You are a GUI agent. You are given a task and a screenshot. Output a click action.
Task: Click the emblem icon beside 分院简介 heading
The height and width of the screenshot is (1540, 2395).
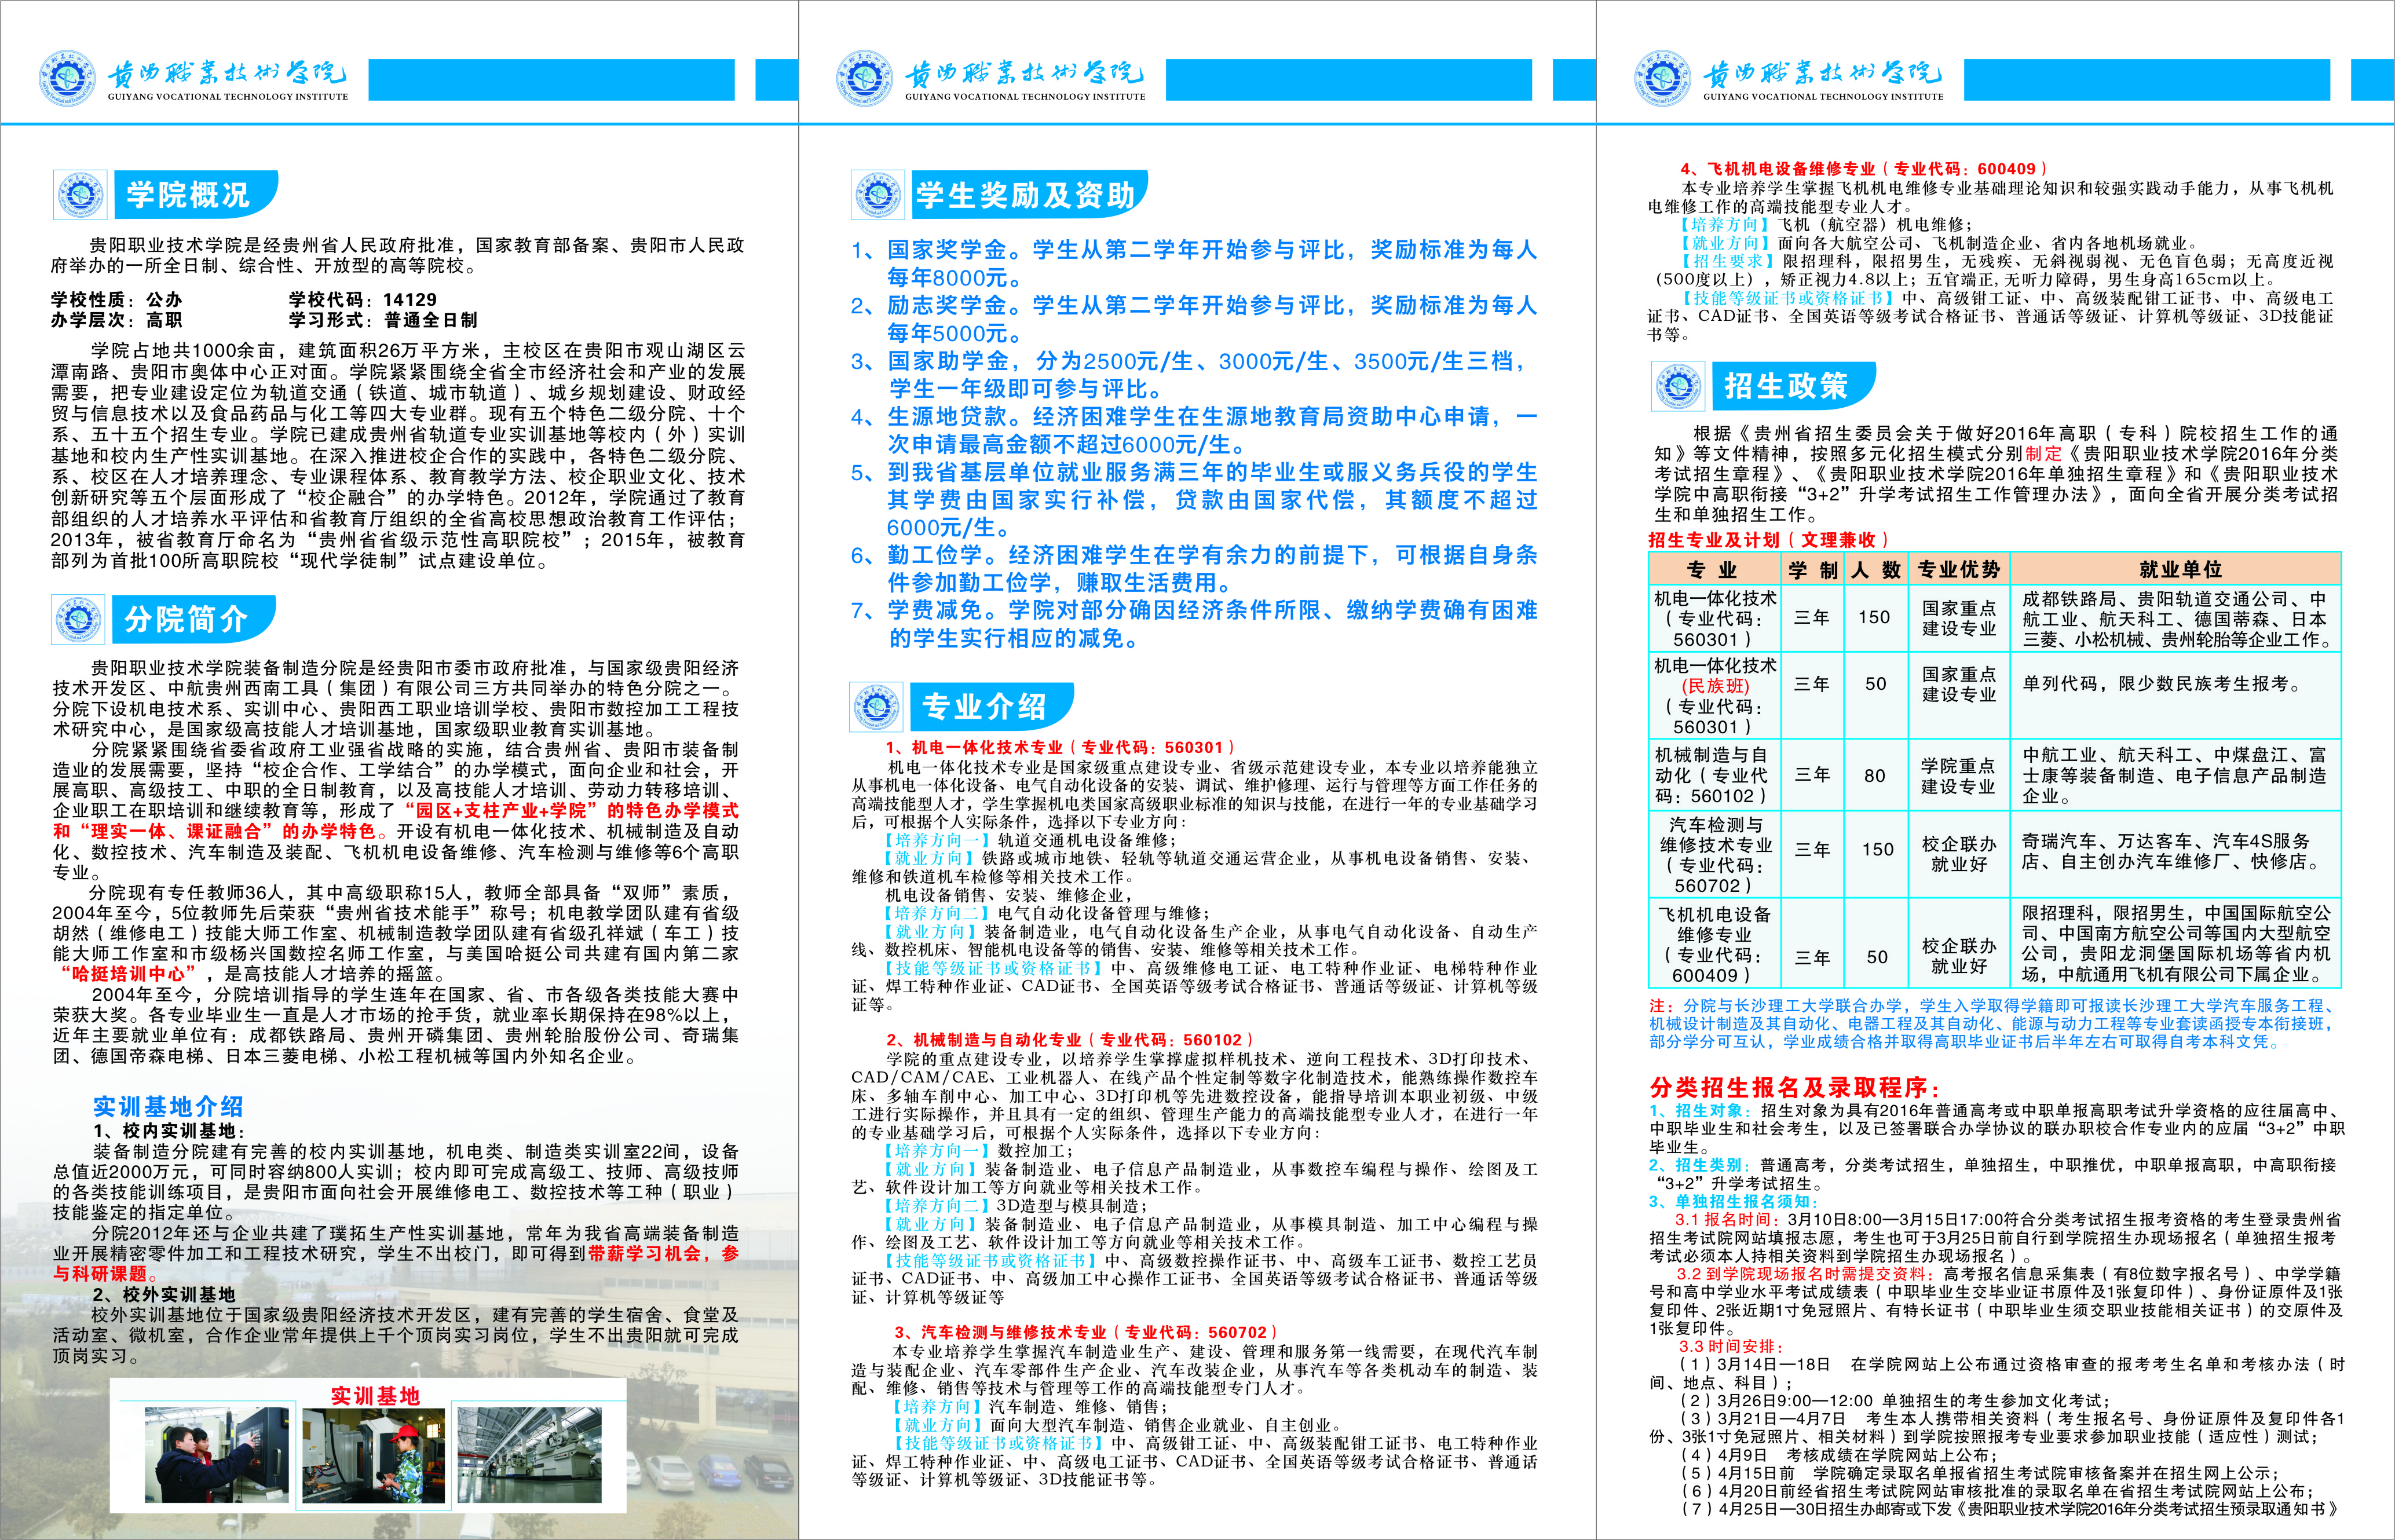tap(79, 619)
